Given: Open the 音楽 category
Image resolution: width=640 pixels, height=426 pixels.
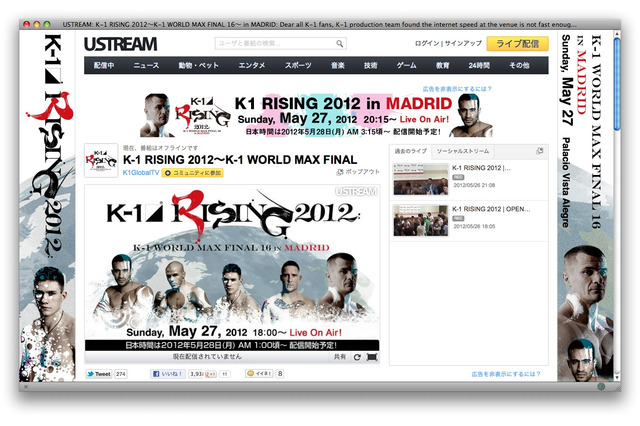Looking at the screenshot, I should pyautogui.click(x=338, y=65).
